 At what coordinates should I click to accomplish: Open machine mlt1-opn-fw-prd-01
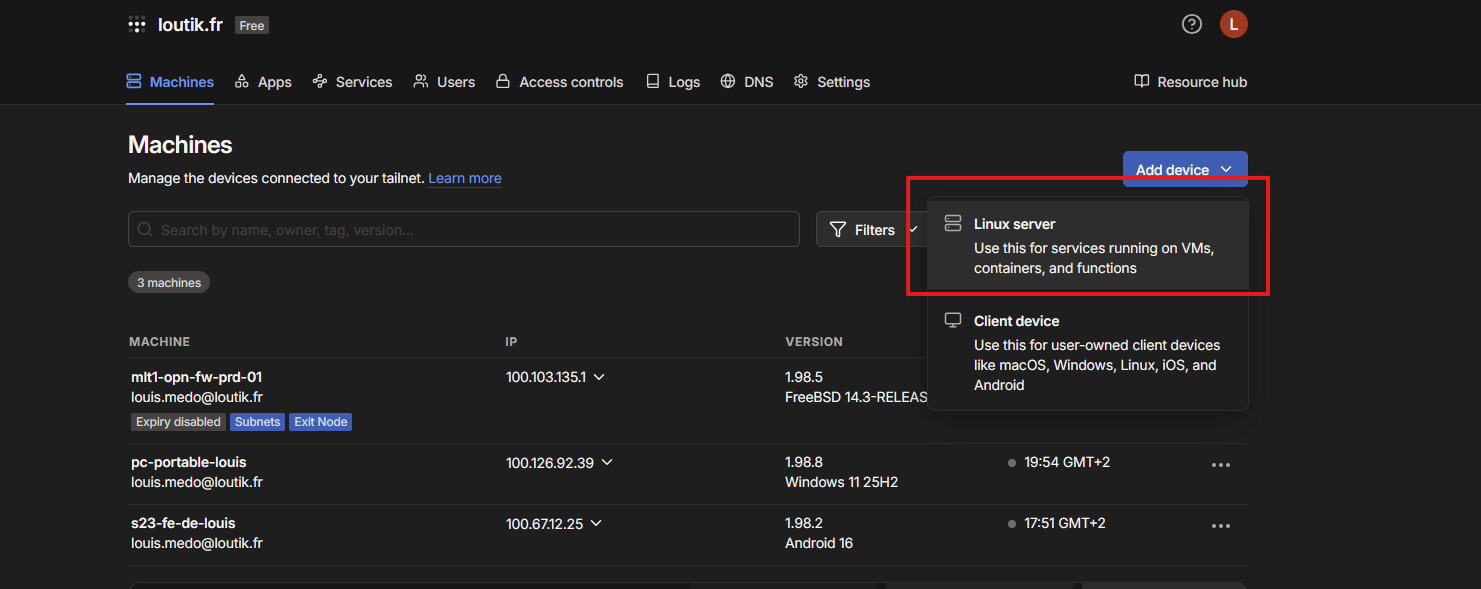coord(196,377)
